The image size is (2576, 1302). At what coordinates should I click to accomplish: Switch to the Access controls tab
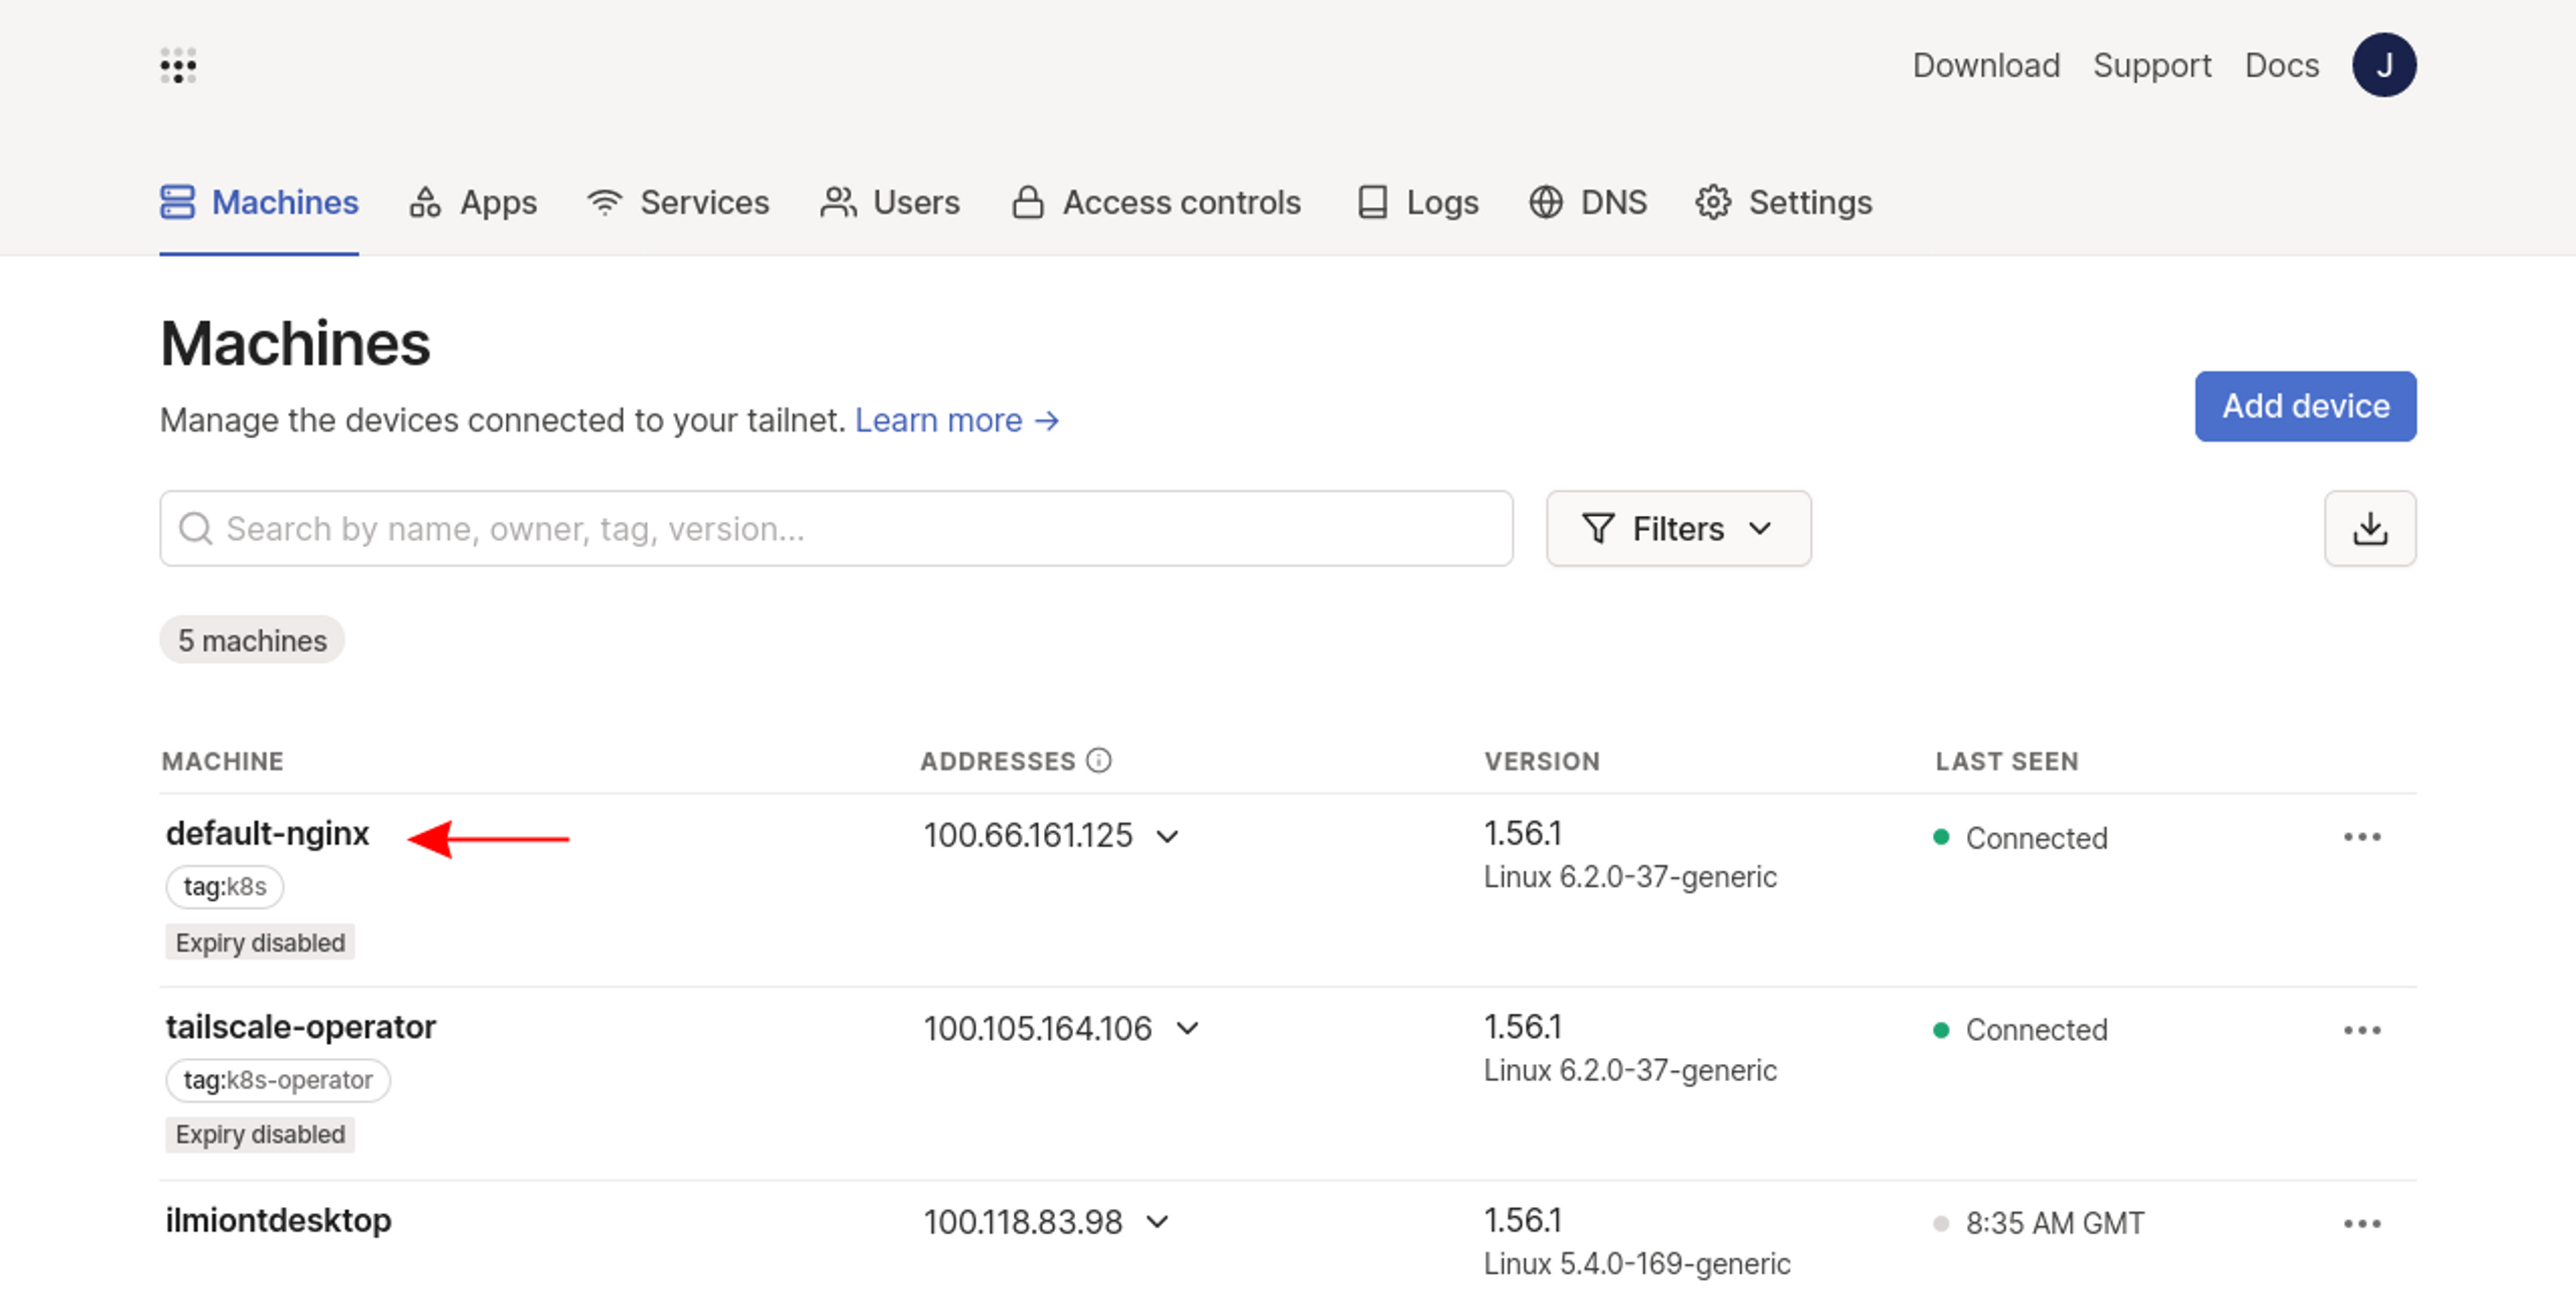click(1155, 203)
